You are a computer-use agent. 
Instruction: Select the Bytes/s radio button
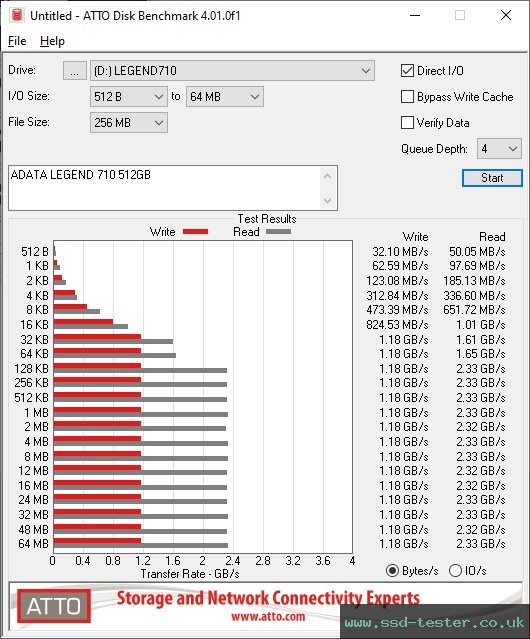tap(392, 571)
